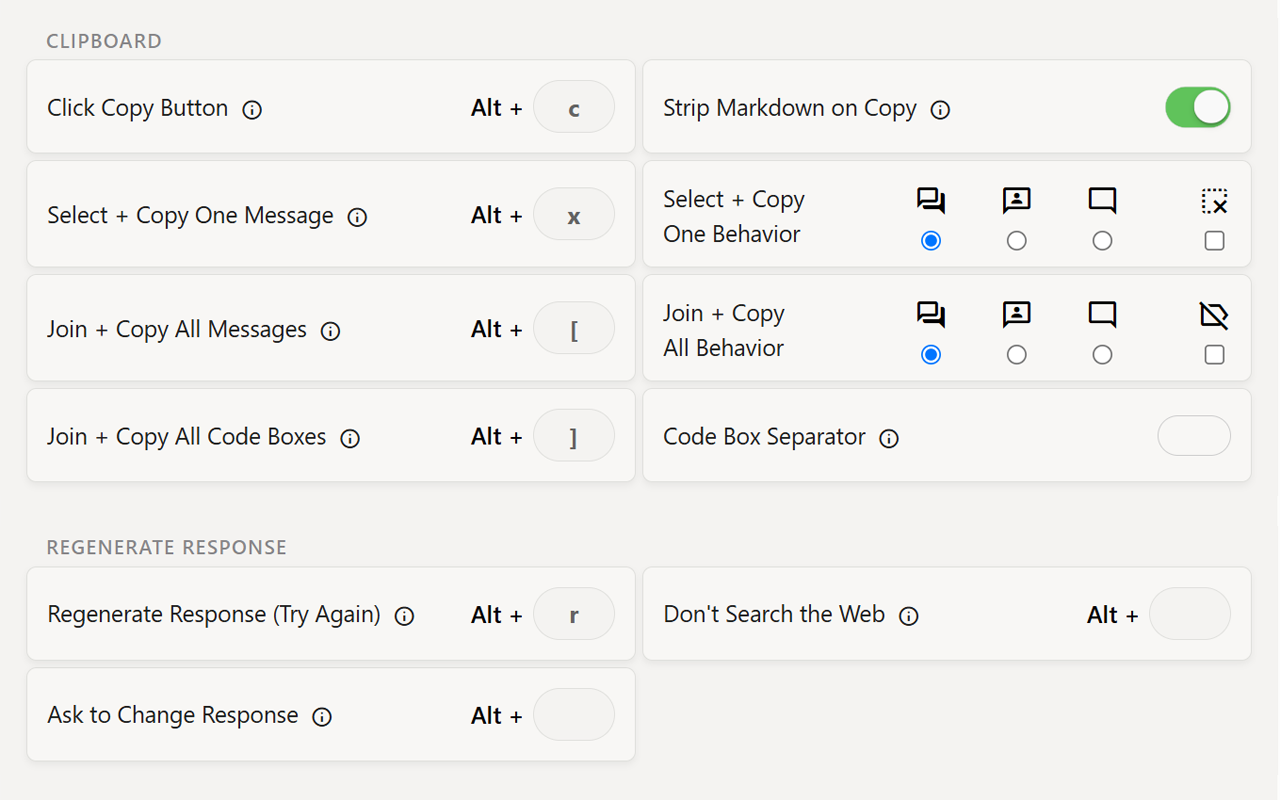Click single chat bubble icon in Join + Copy All Behavior
The height and width of the screenshot is (800, 1280).
[x=1102, y=315]
